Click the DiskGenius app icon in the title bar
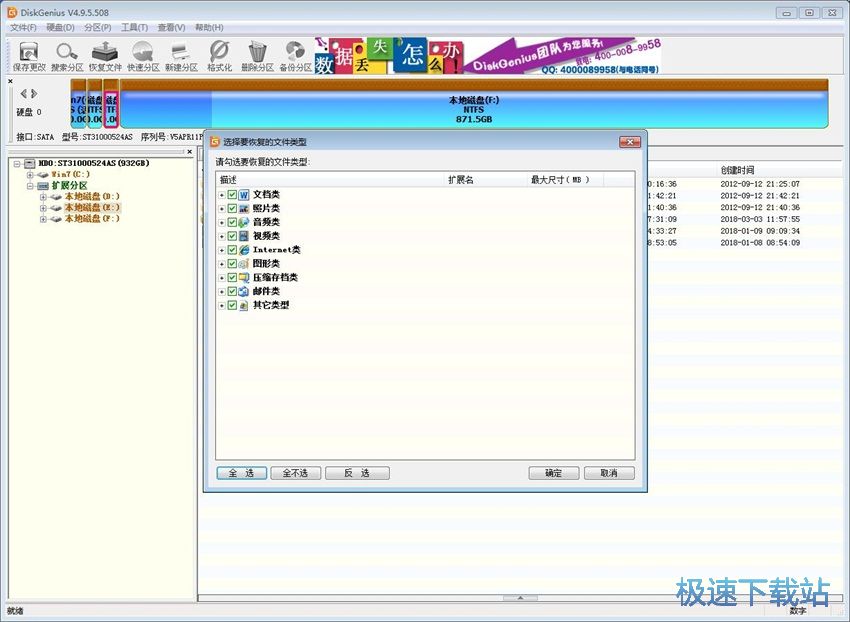This screenshot has height=622, width=850. (x=12, y=12)
